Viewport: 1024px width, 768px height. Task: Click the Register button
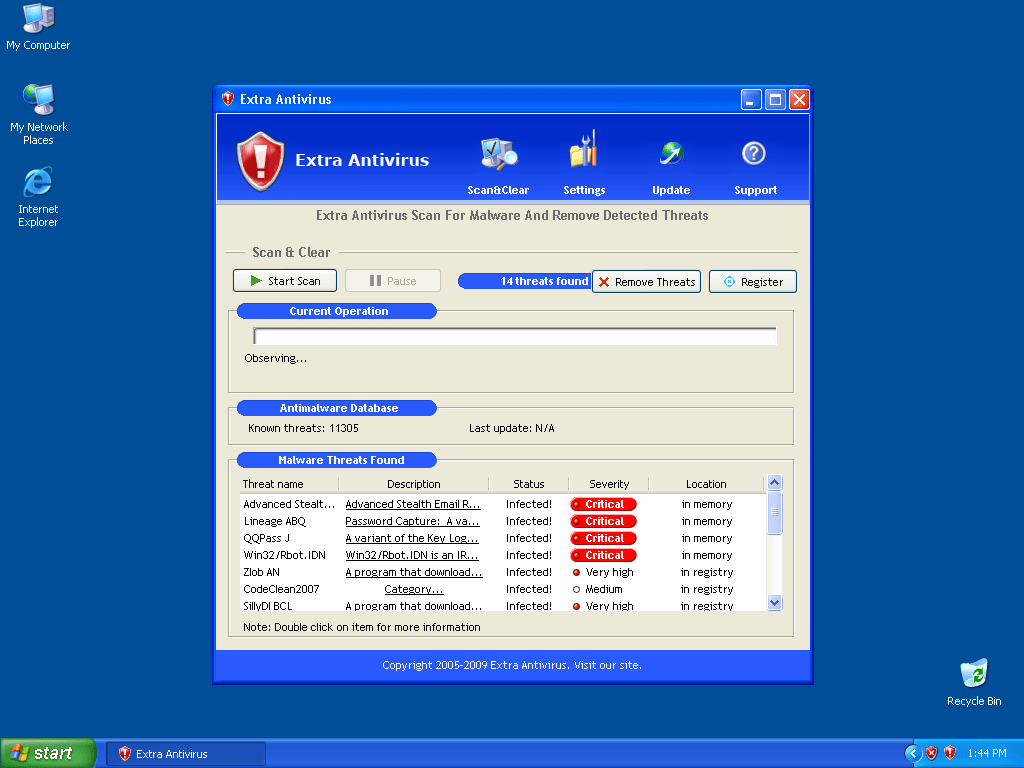(x=752, y=282)
